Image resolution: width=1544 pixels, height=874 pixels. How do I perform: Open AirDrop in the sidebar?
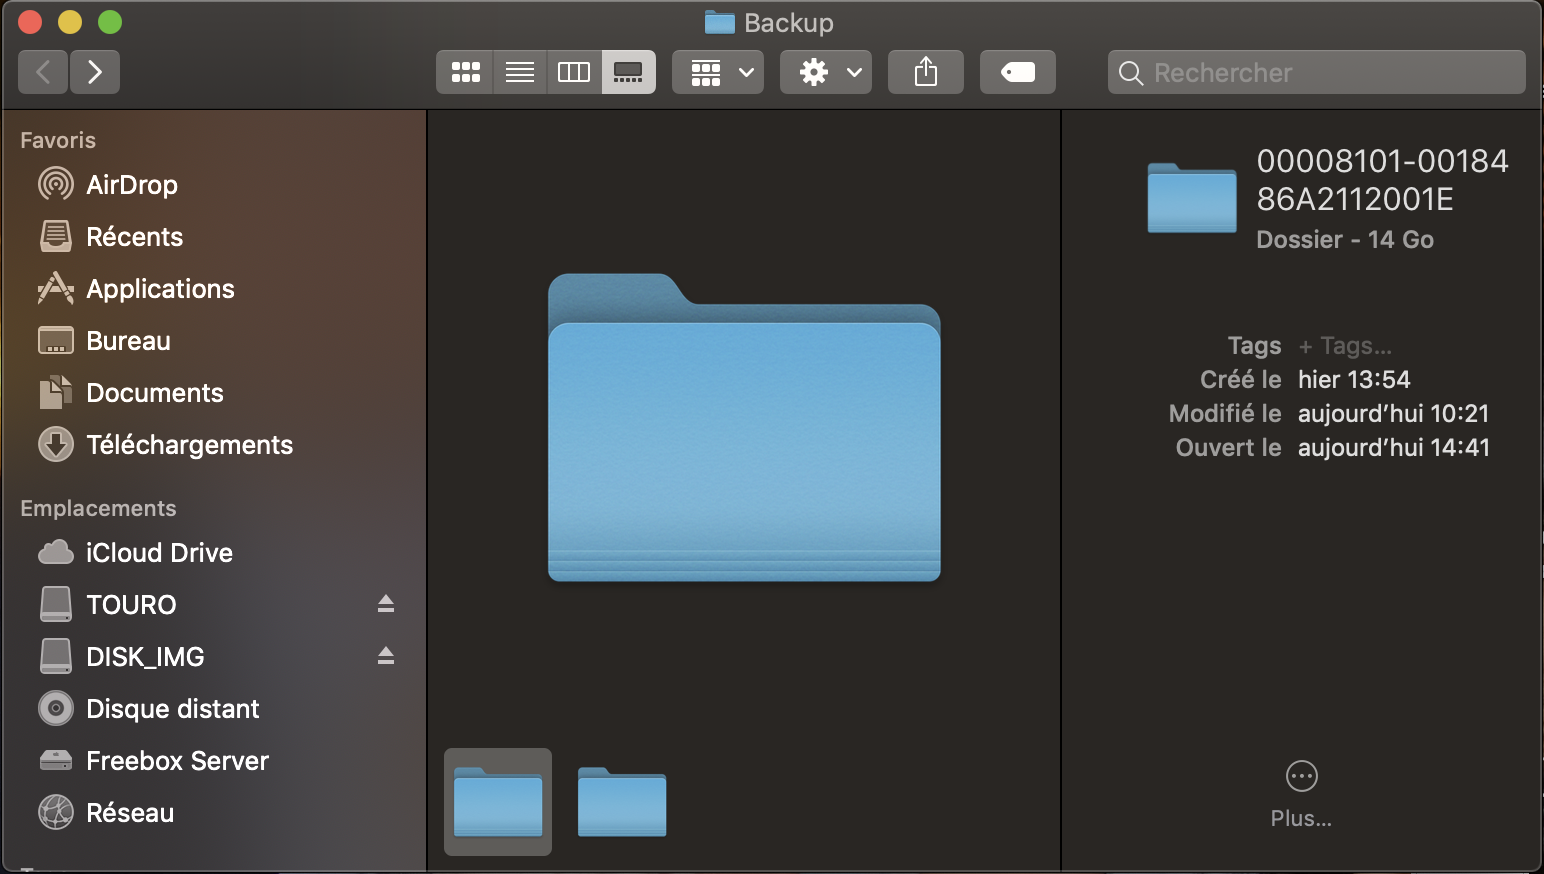pos(131,185)
